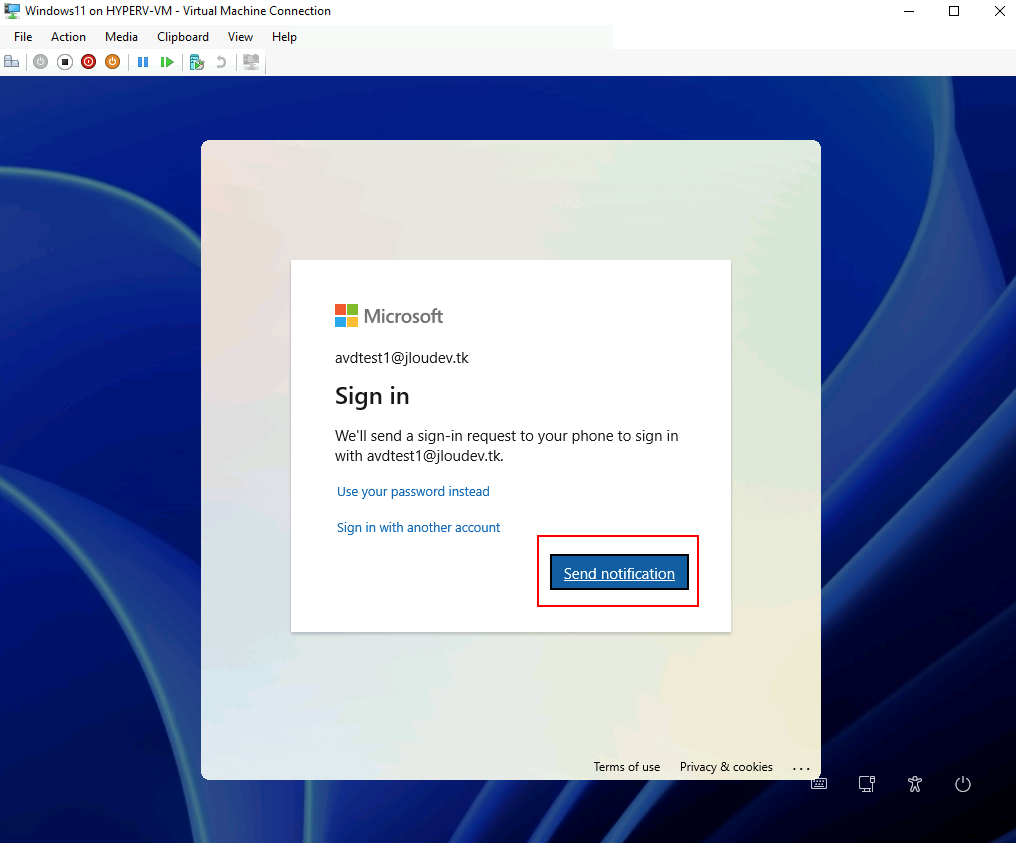This screenshot has height=843, width=1016.
Task: Maximize the Virtual Machine Connection window
Action: (x=954, y=11)
